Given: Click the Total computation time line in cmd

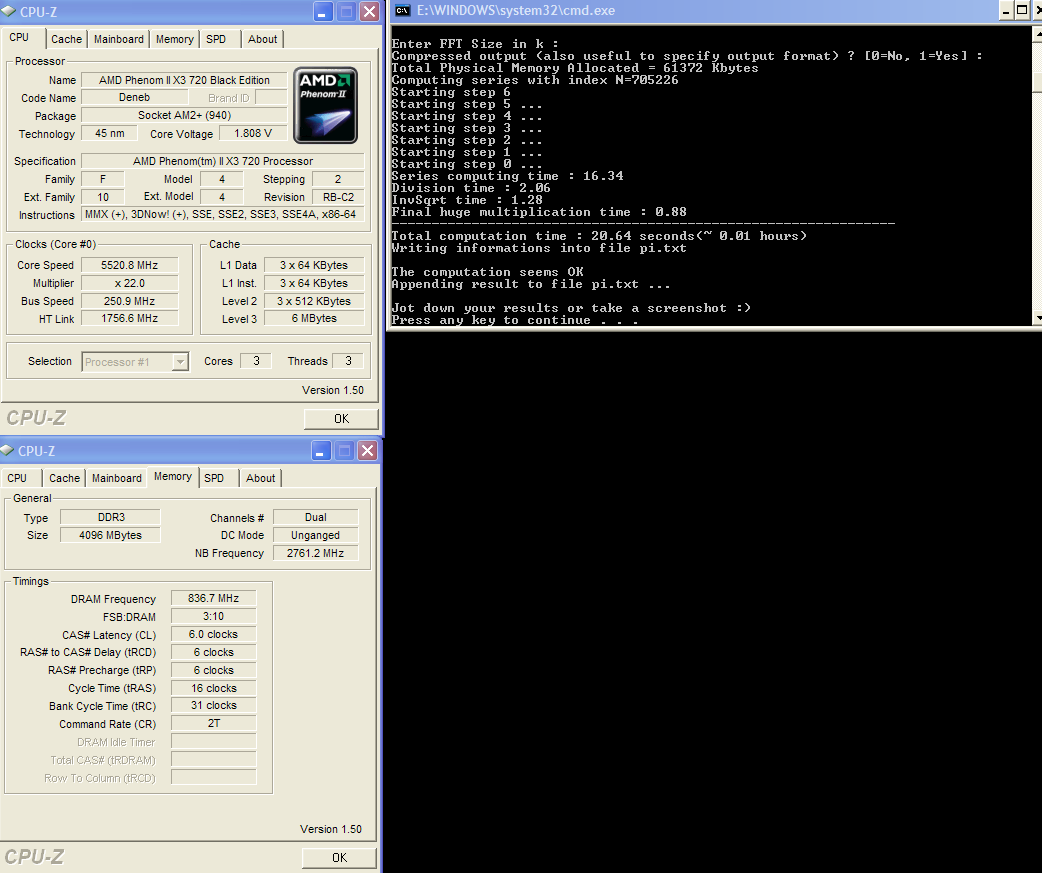Looking at the screenshot, I should [599, 236].
